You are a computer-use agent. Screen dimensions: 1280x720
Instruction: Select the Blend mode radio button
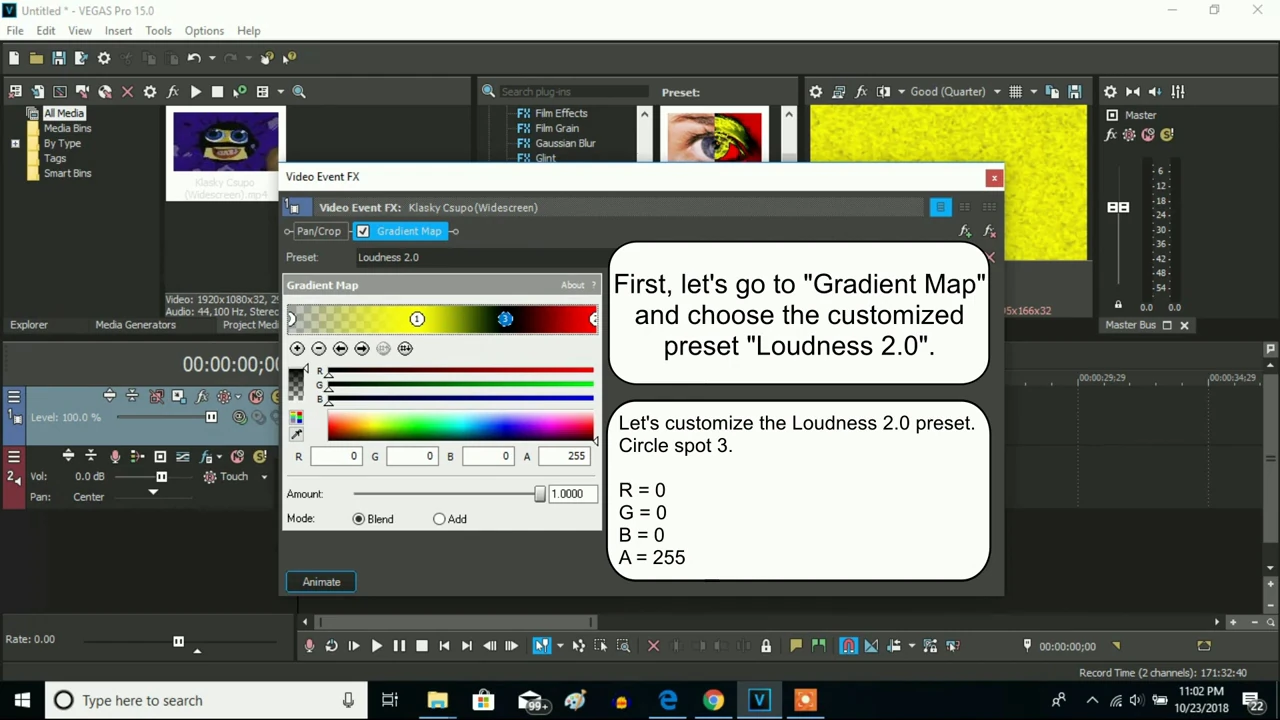(358, 519)
